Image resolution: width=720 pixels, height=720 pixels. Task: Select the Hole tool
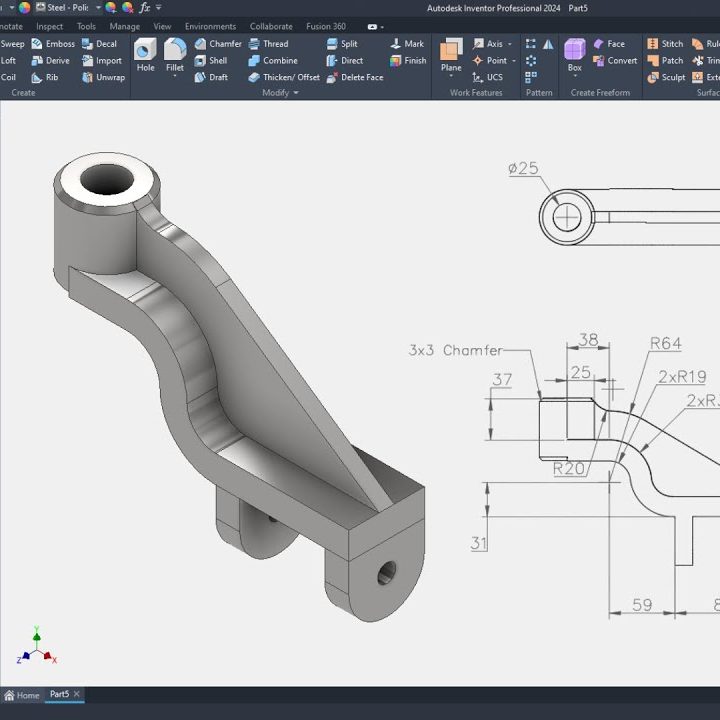tap(145, 56)
